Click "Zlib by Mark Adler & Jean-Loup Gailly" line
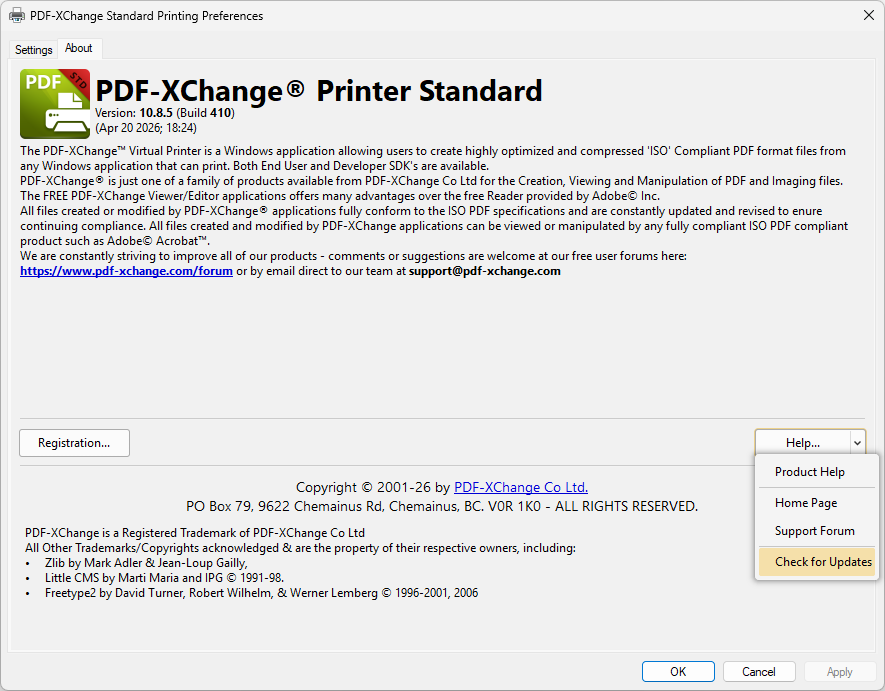This screenshot has width=885, height=691. (146, 563)
